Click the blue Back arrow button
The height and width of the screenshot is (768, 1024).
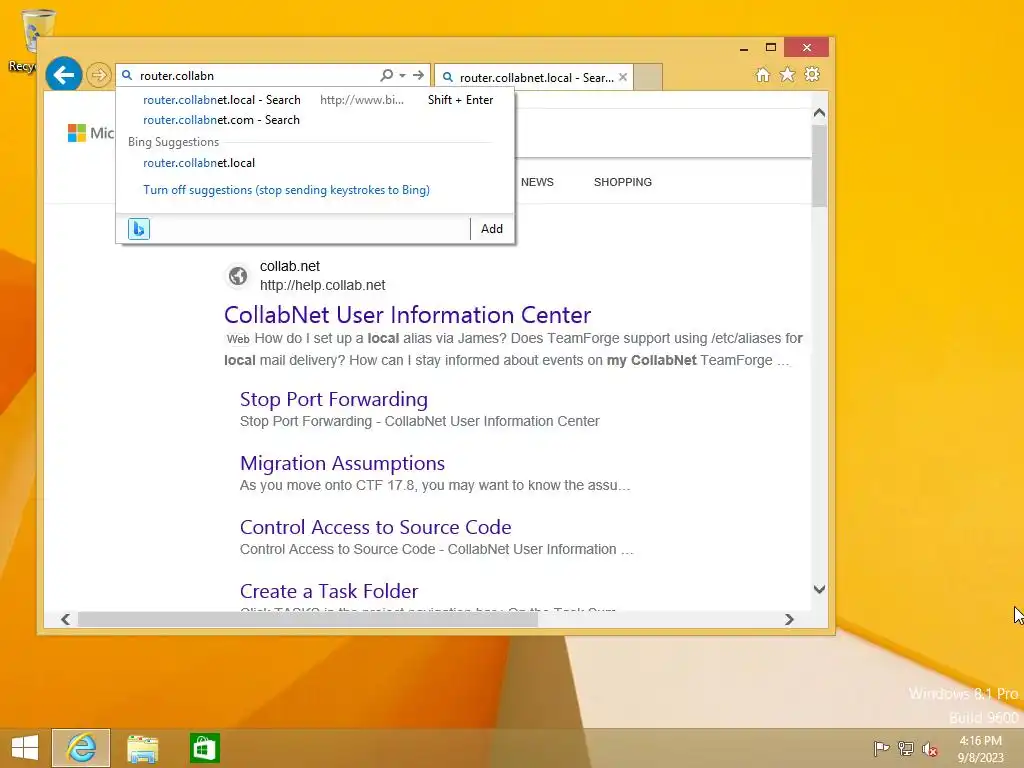[63, 75]
